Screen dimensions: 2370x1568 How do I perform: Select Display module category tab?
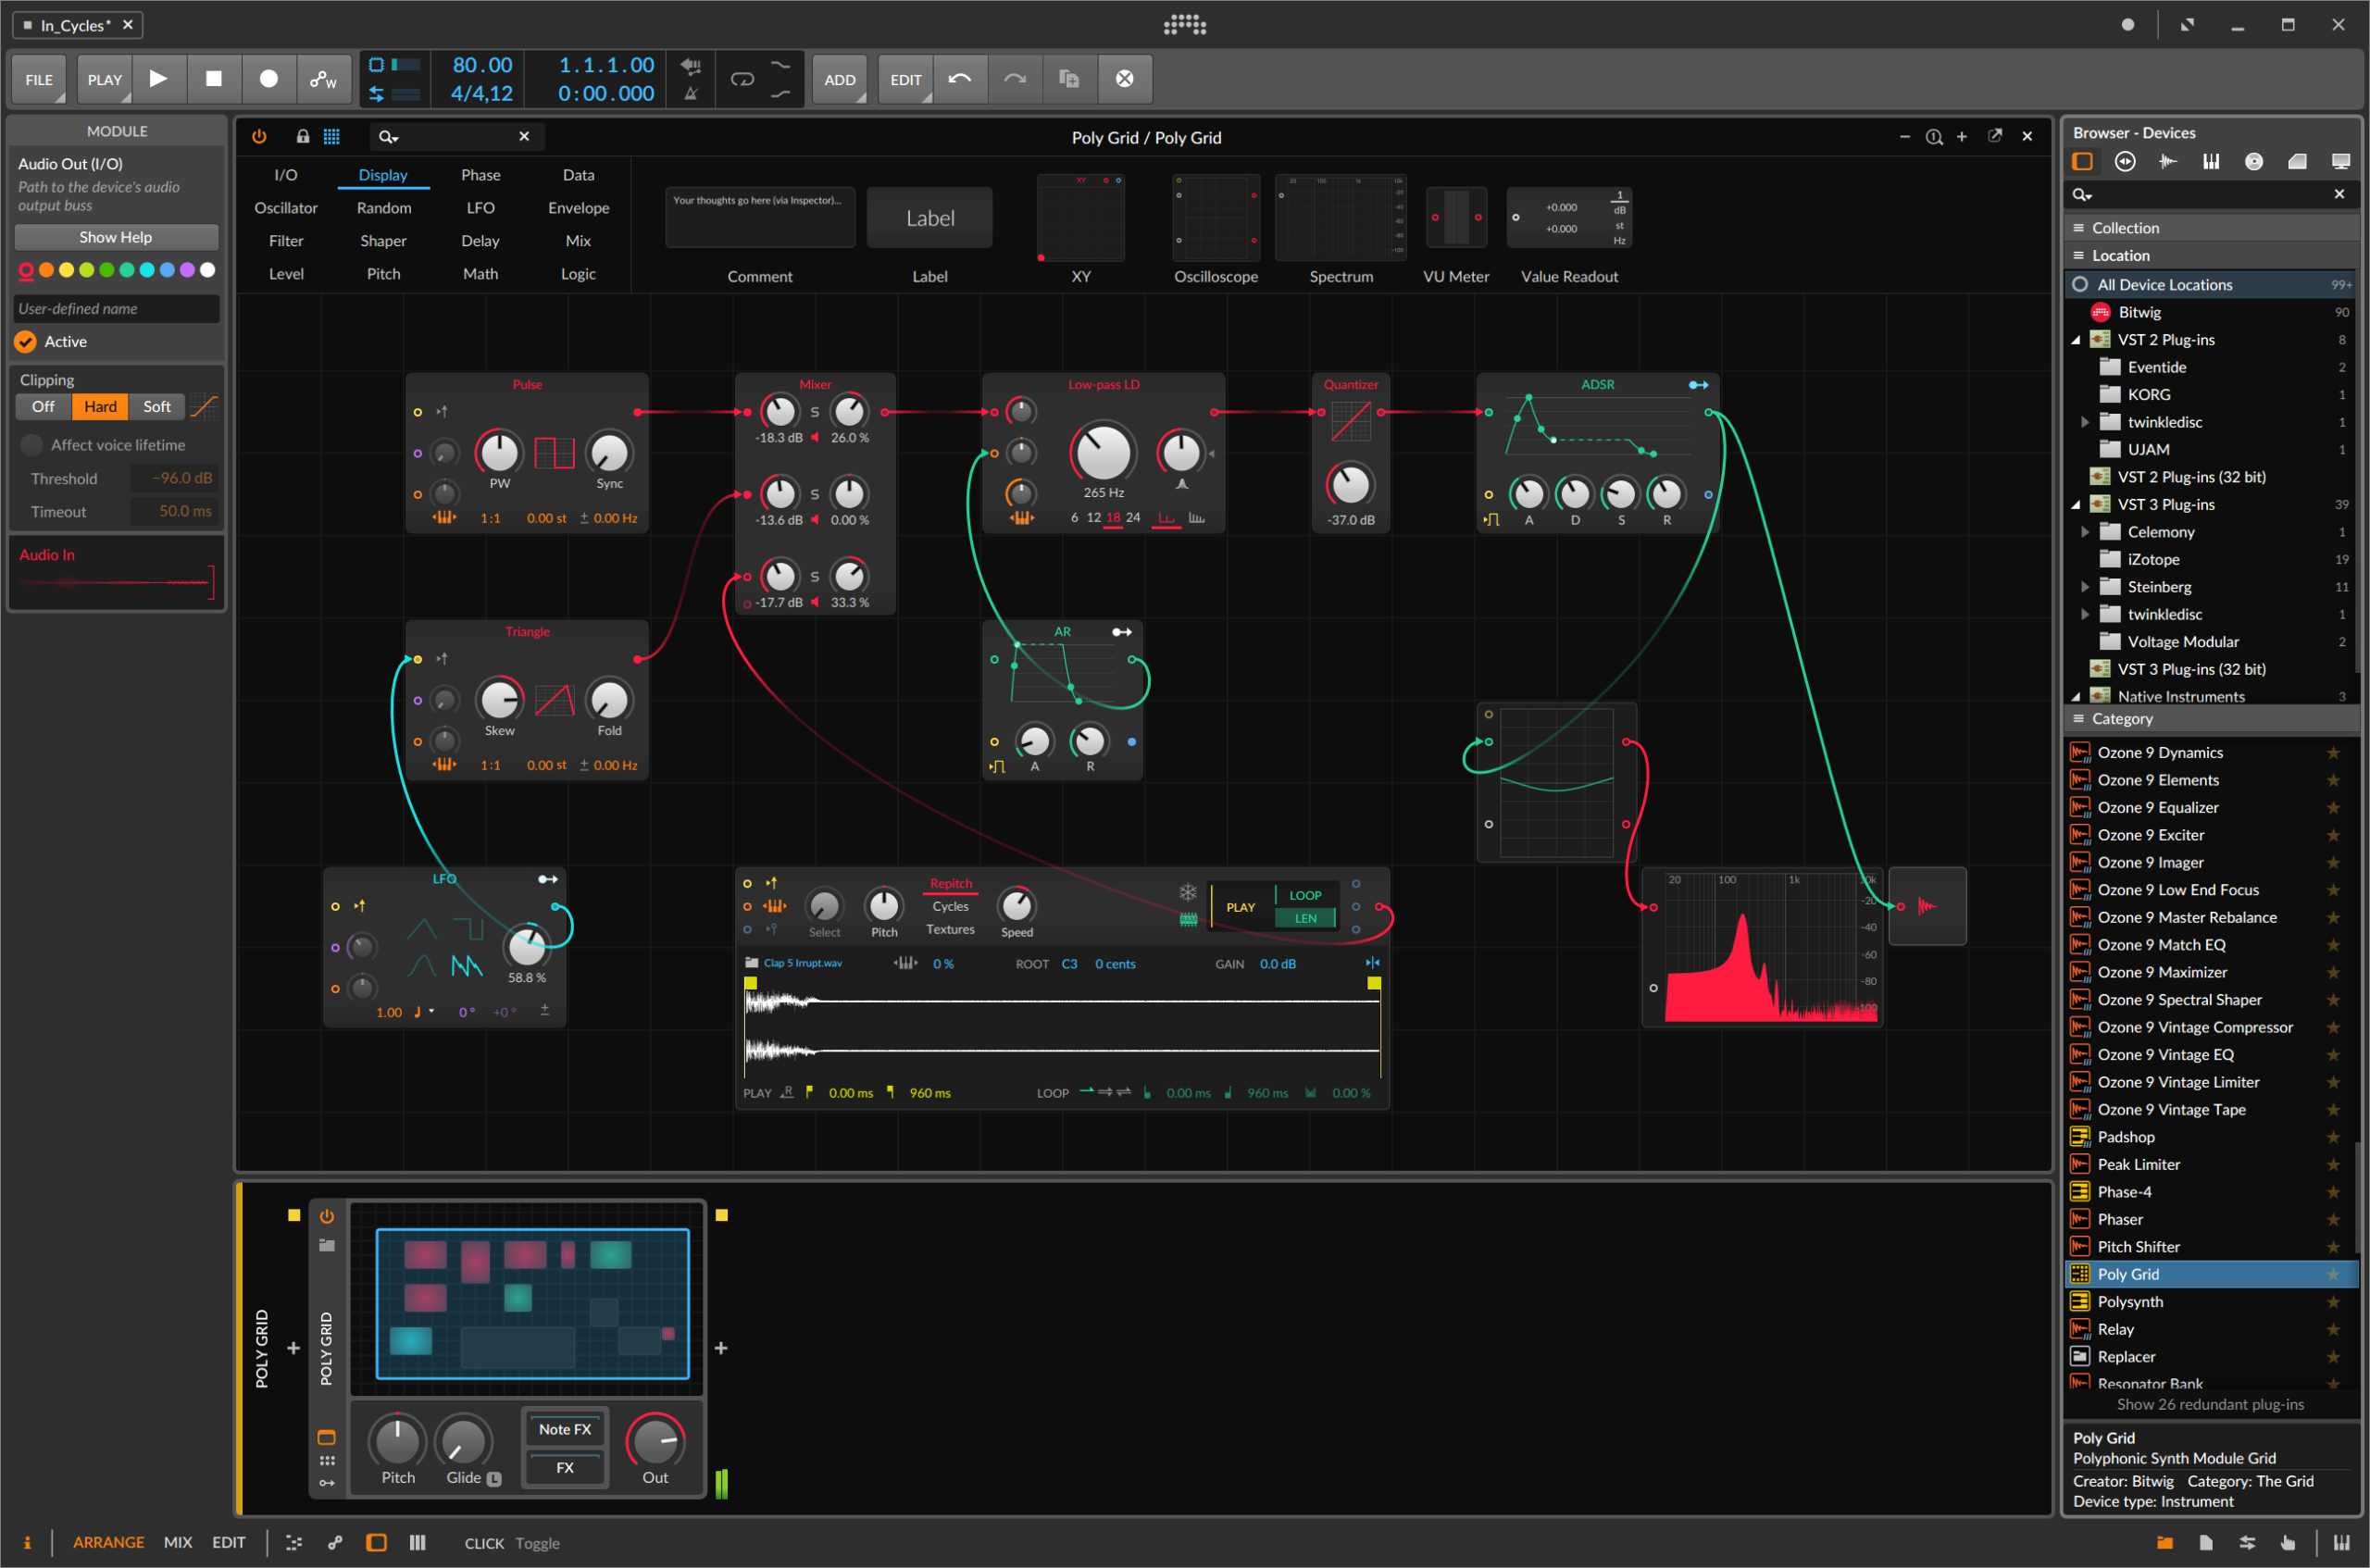(x=383, y=175)
